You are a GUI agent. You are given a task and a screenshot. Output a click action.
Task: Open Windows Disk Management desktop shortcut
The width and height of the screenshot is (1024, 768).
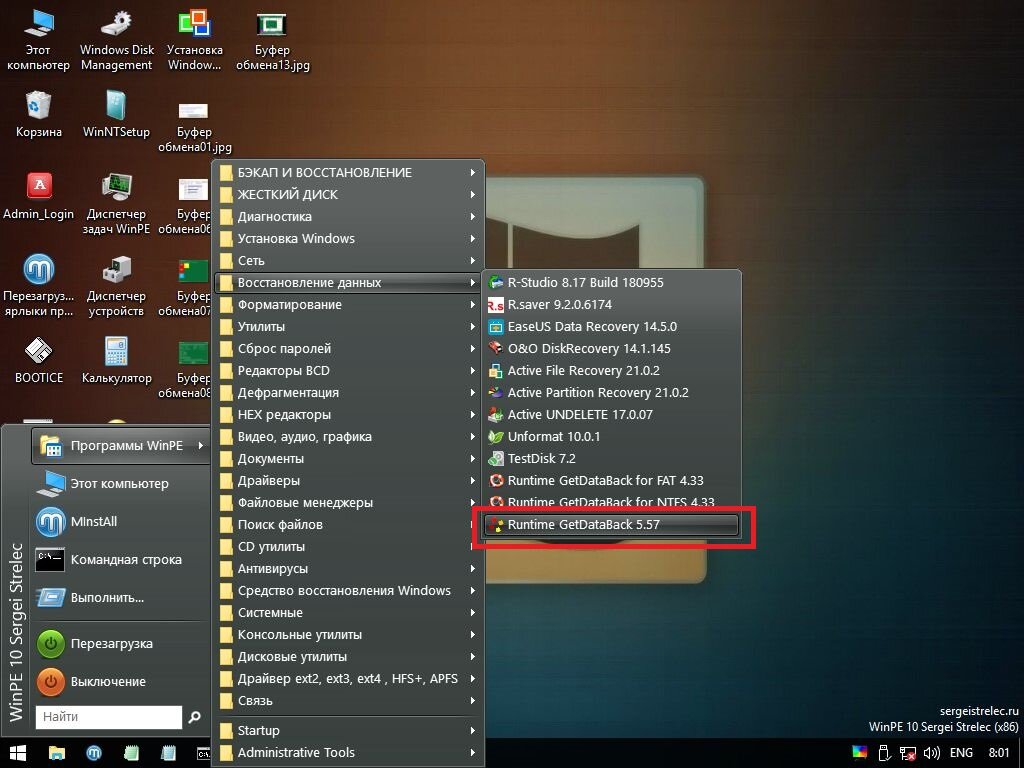coord(117,39)
